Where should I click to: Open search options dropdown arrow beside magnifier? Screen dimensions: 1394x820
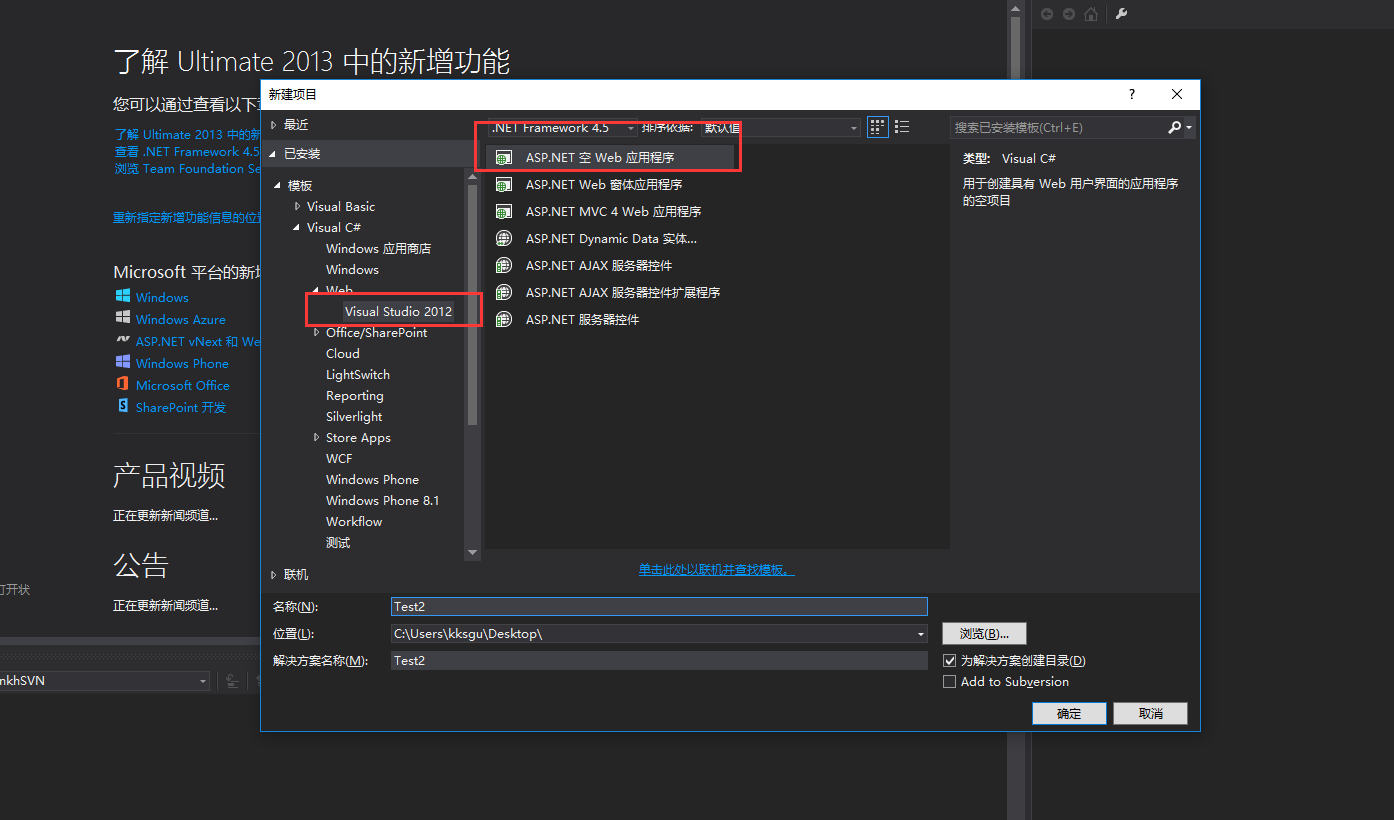click(x=1189, y=128)
